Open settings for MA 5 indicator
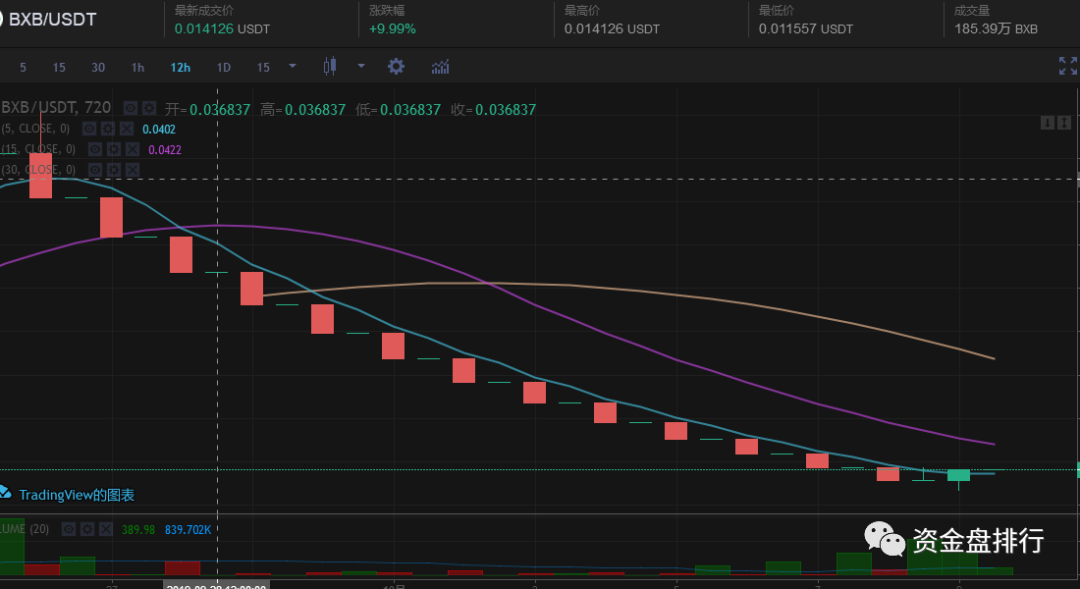Viewport: 1080px width, 589px height. tap(107, 129)
